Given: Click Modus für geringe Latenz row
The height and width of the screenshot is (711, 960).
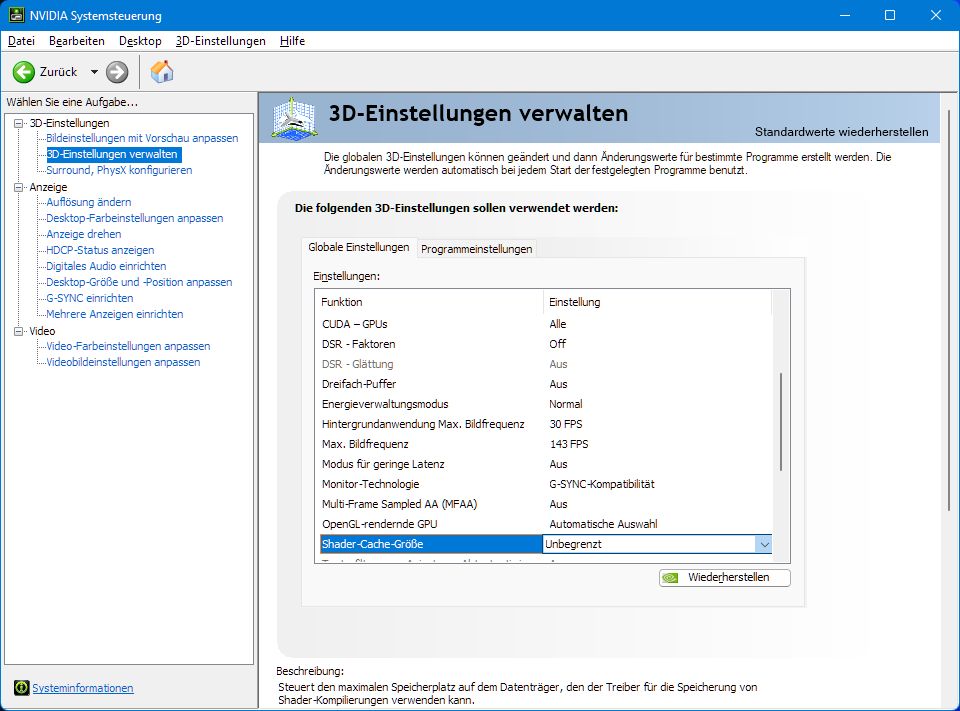Looking at the screenshot, I should click(545, 464).
